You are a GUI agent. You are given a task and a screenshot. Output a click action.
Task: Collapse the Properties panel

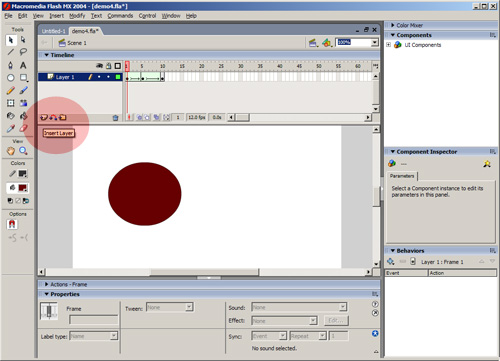pyautogui.click(x=47, y=294)
